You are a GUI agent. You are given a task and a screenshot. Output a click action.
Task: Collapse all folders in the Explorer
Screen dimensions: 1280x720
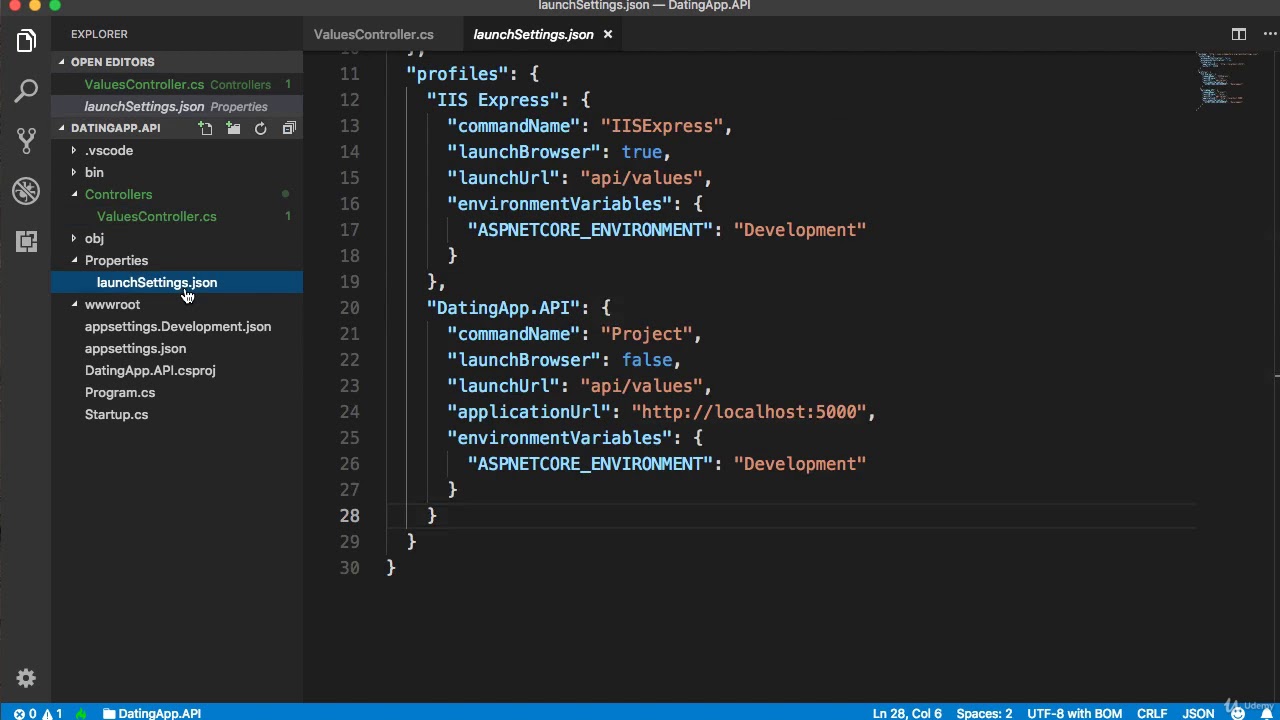click(289, 128)
